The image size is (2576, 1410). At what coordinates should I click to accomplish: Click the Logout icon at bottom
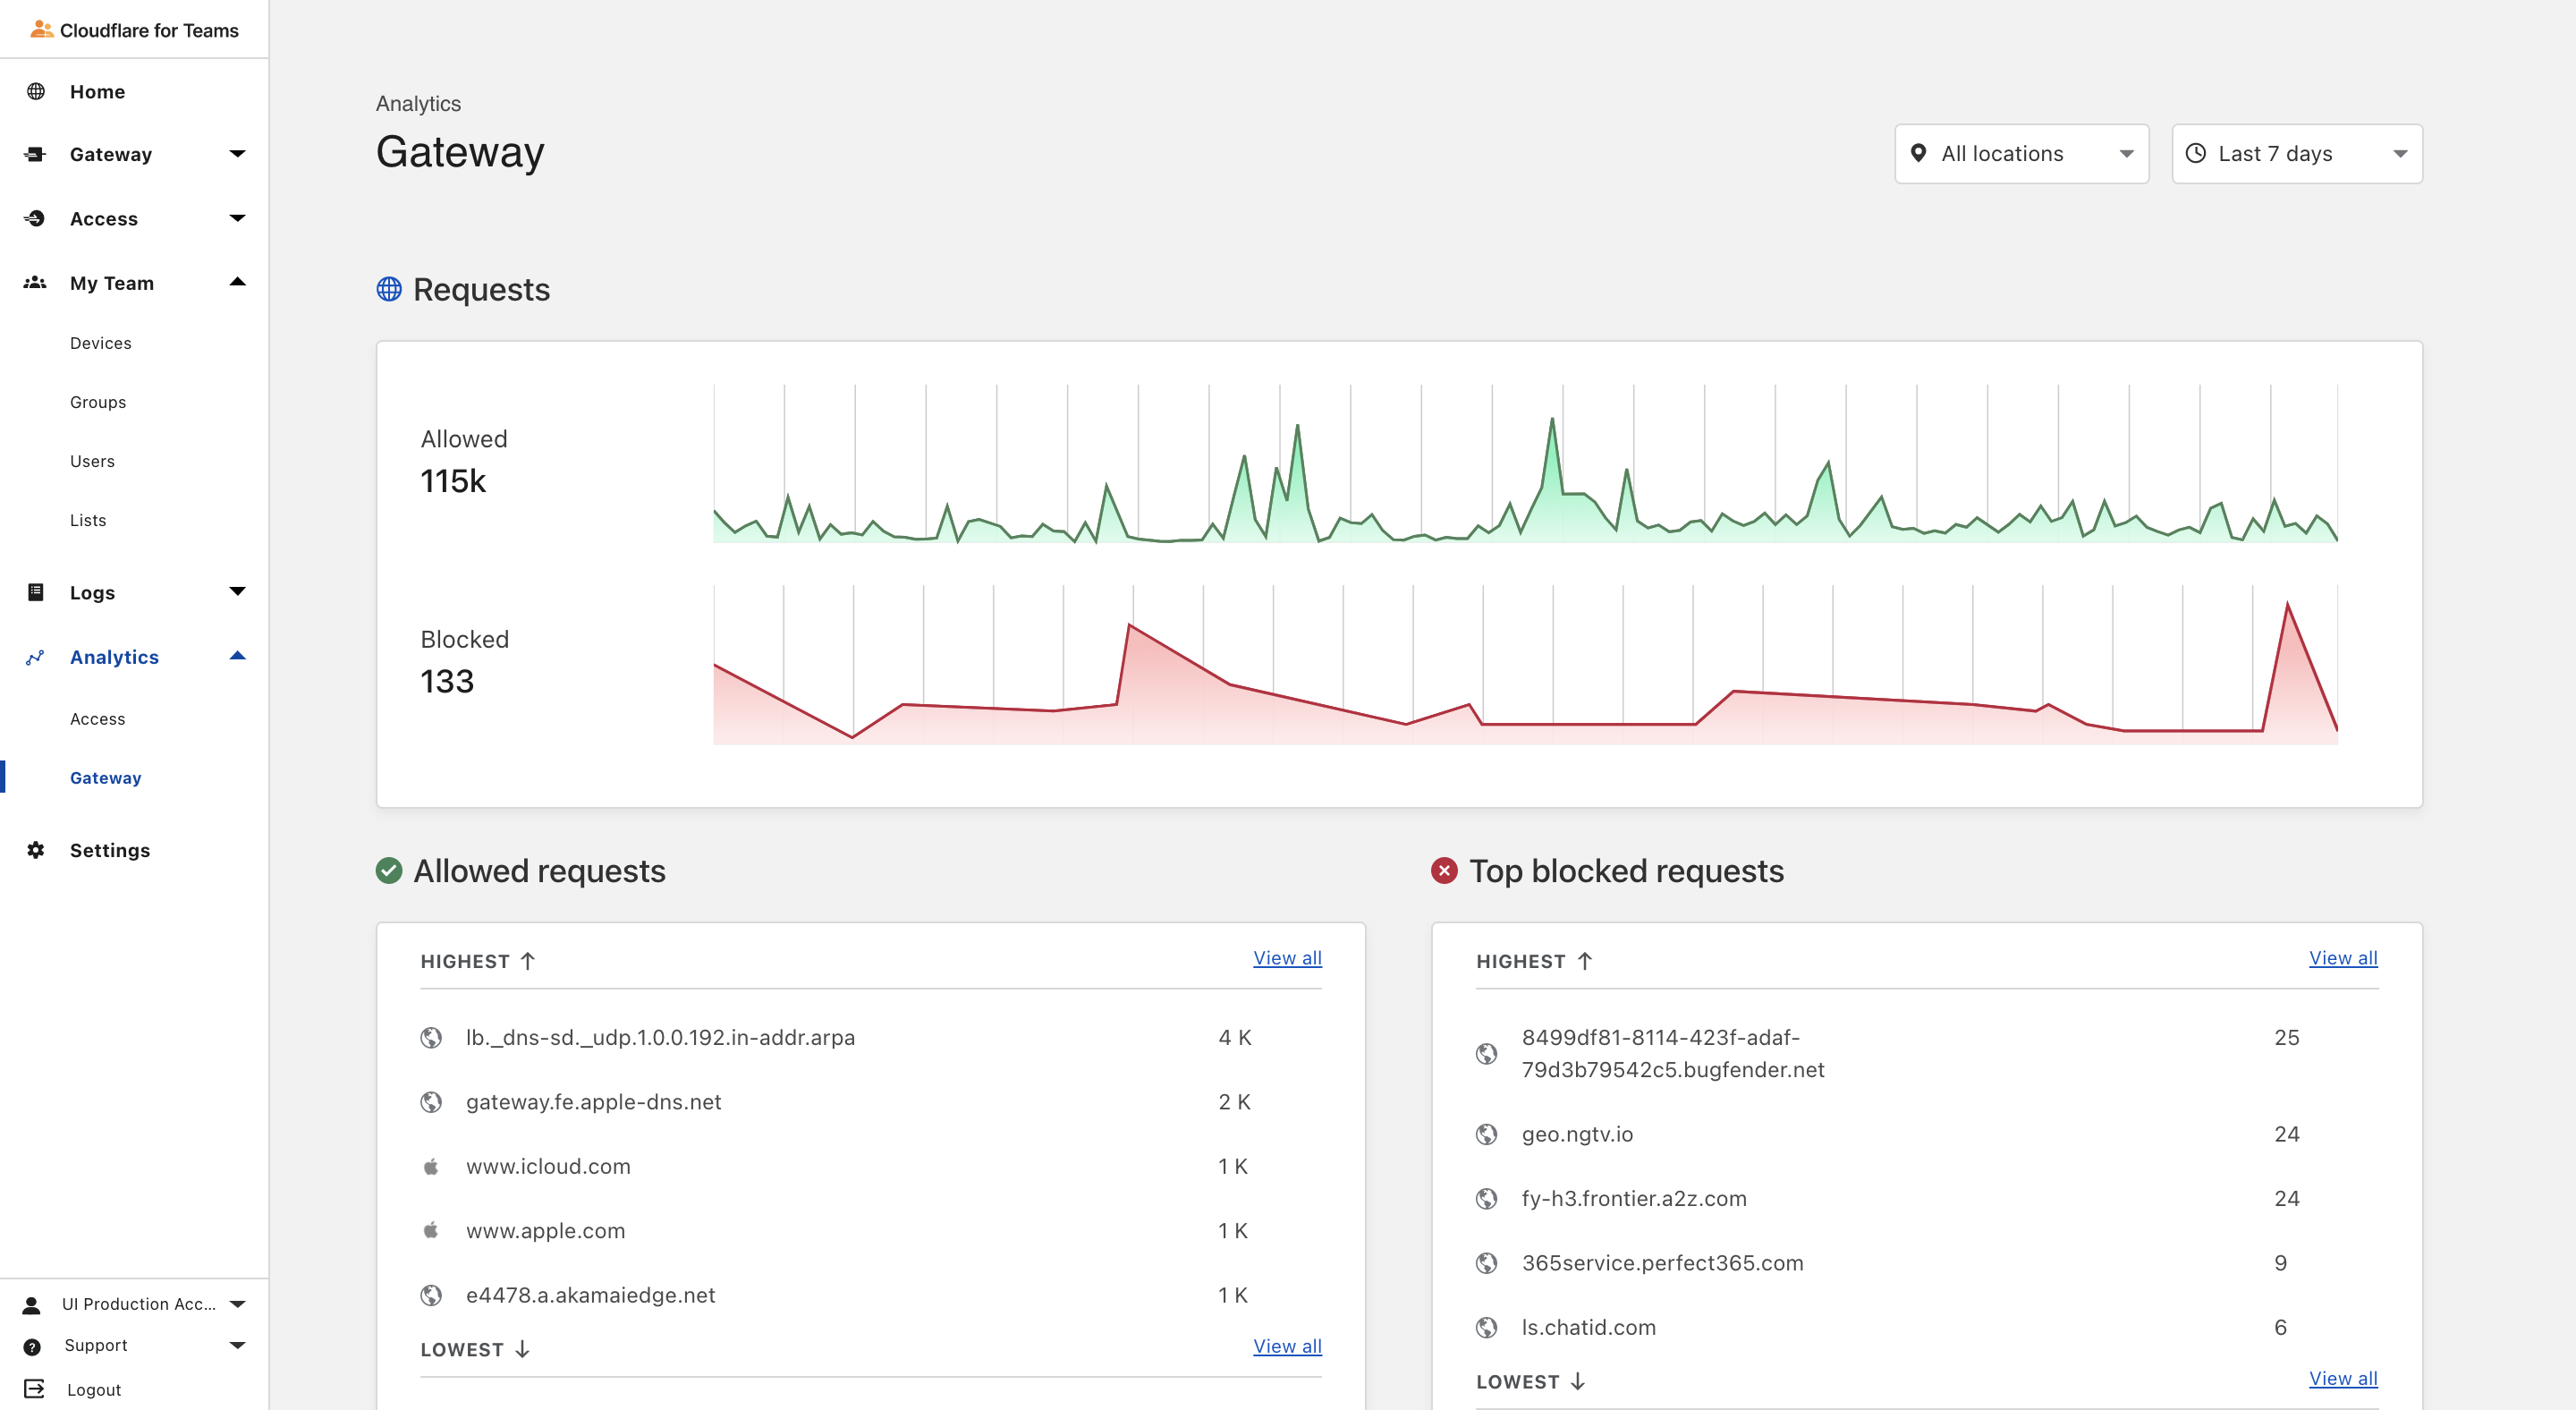(x=36, y=1389)
